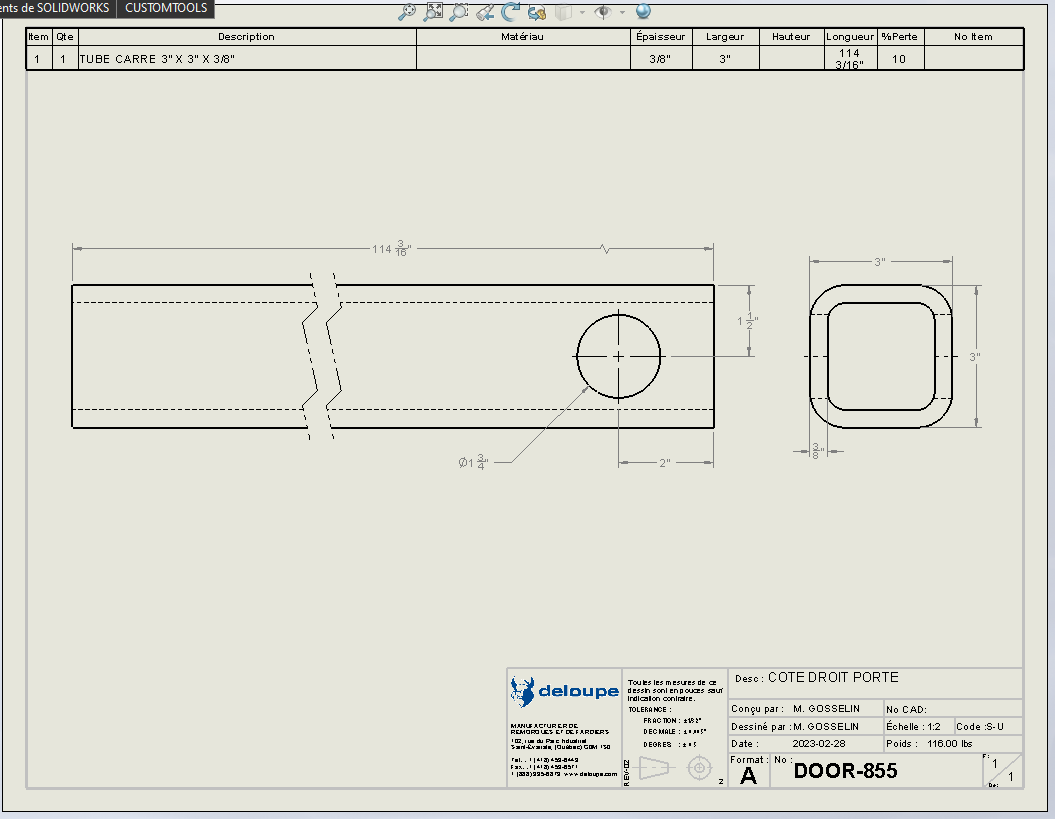
Task: Go back with the Previous View icon
Action: [x=485, y=12]
